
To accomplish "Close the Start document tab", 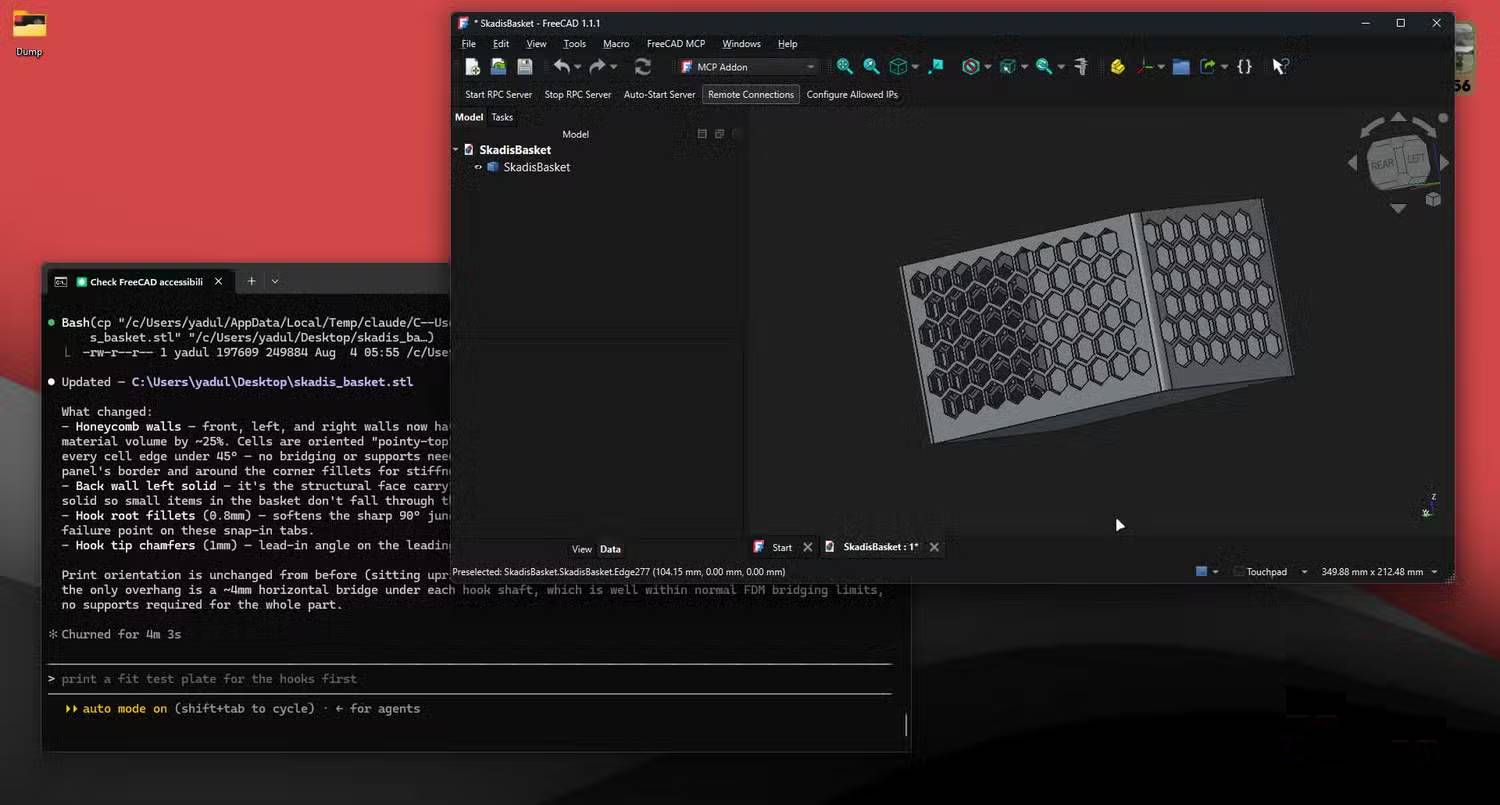I will (x=808, y=547).
